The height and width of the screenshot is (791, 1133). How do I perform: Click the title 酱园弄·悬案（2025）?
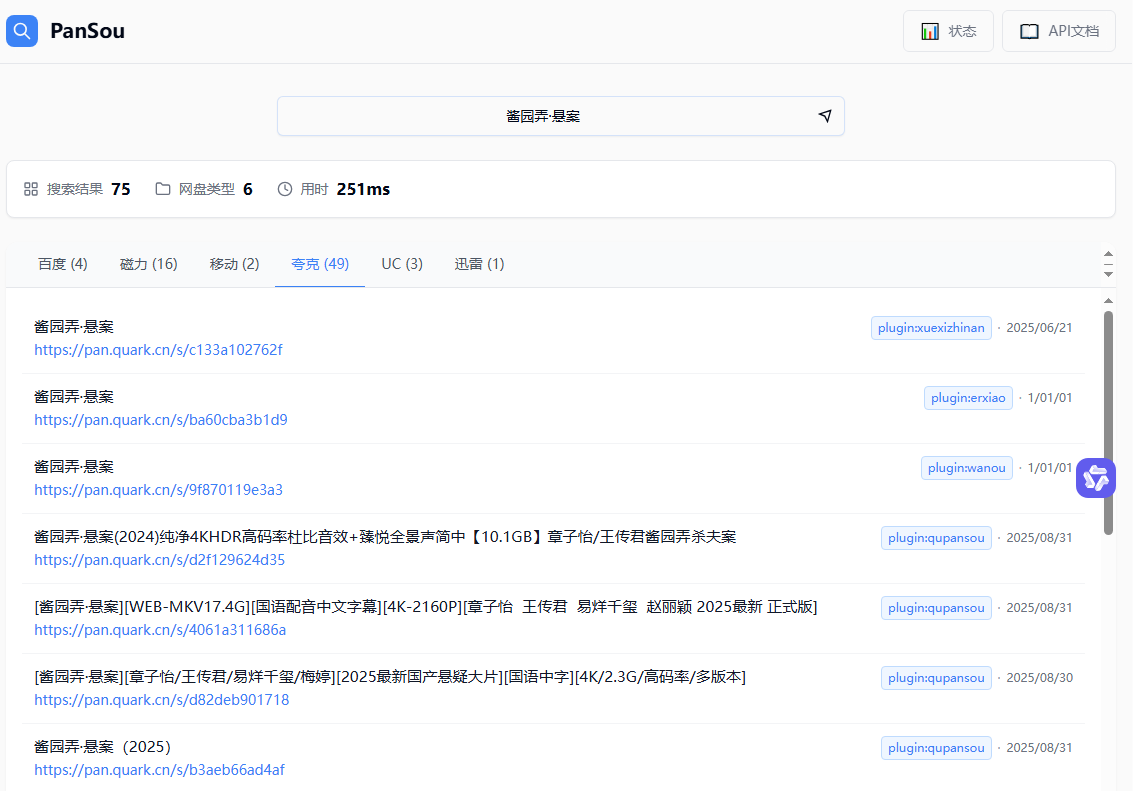pyautogui.click(x=103, y=748)
